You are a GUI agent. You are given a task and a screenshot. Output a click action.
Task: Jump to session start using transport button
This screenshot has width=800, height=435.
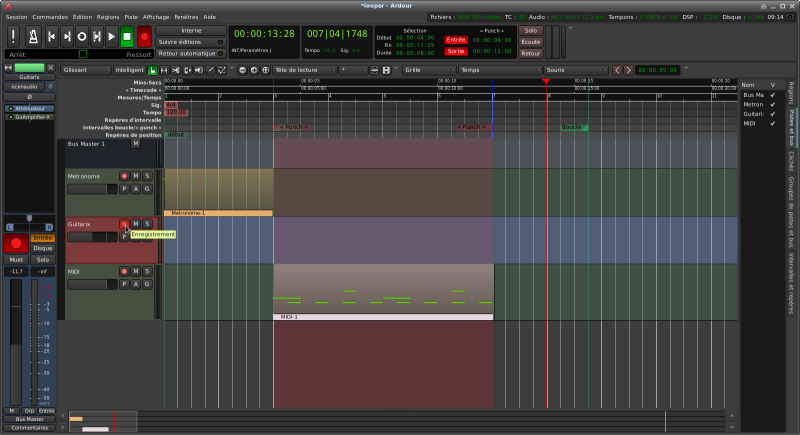coord(52,36)
